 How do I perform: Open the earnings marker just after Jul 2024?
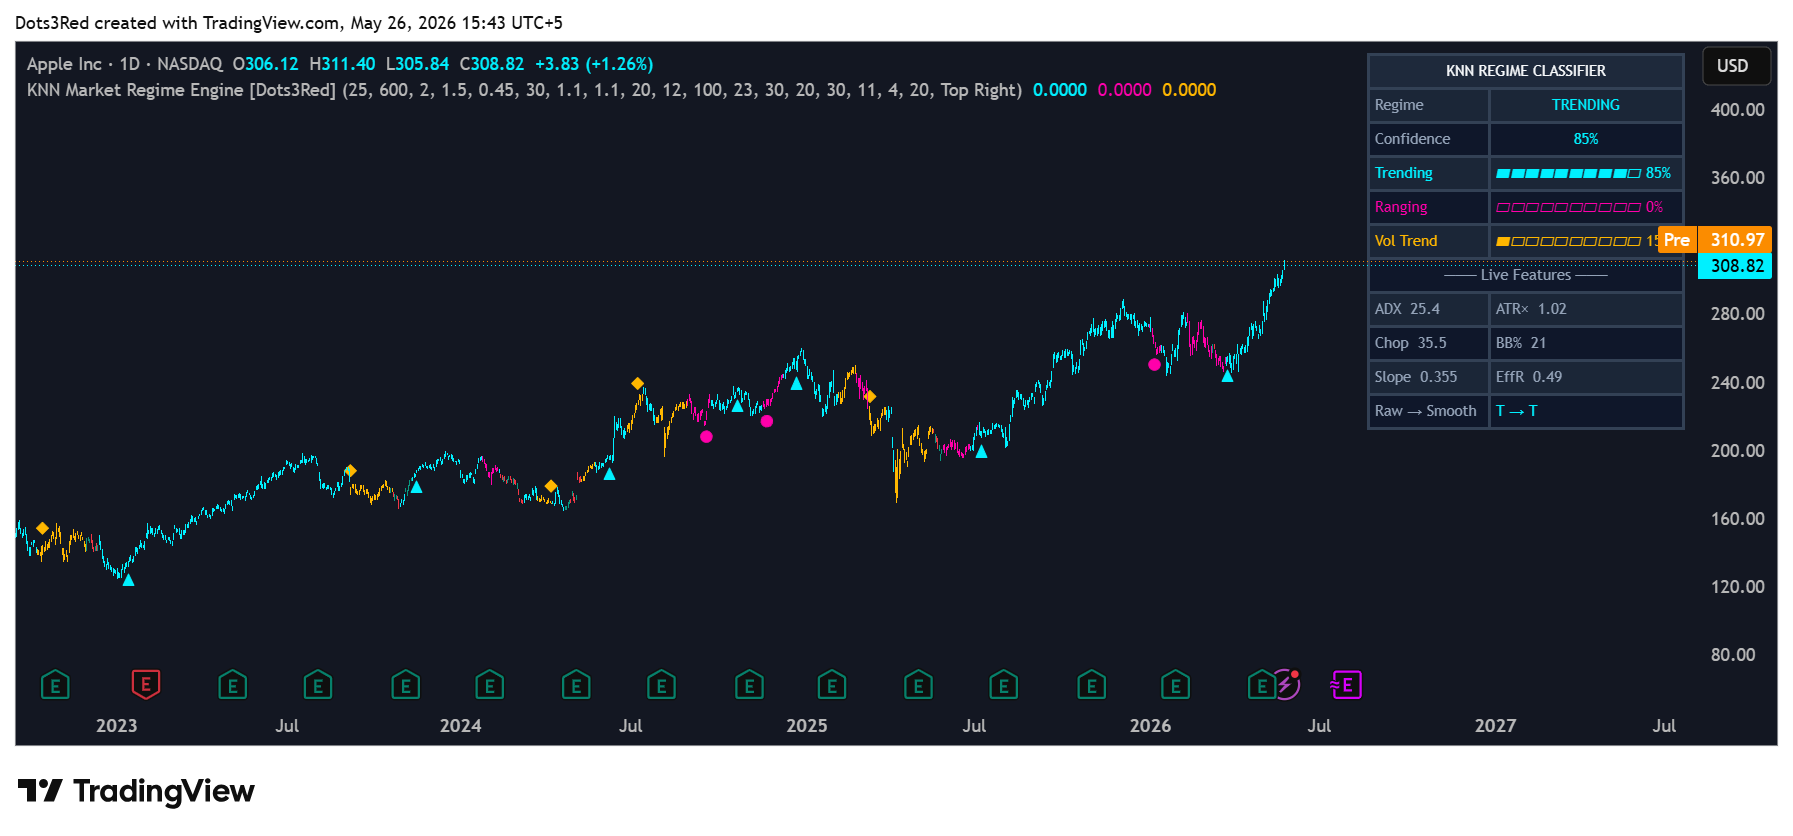click(661, 685)
